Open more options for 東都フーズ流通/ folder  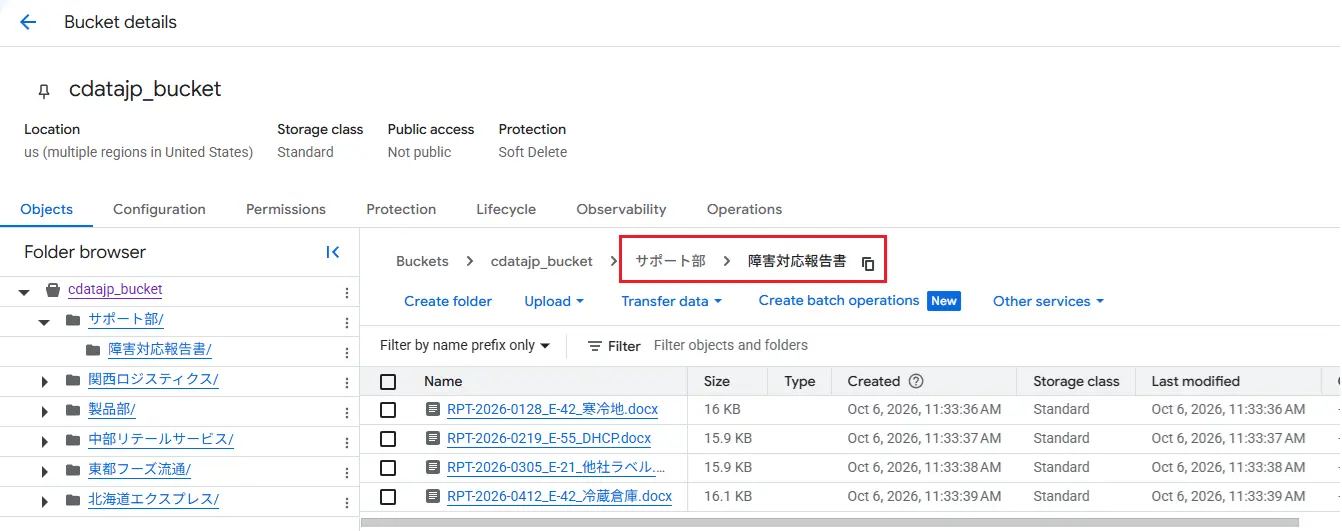pyautogui.click(x=347, y=471)
